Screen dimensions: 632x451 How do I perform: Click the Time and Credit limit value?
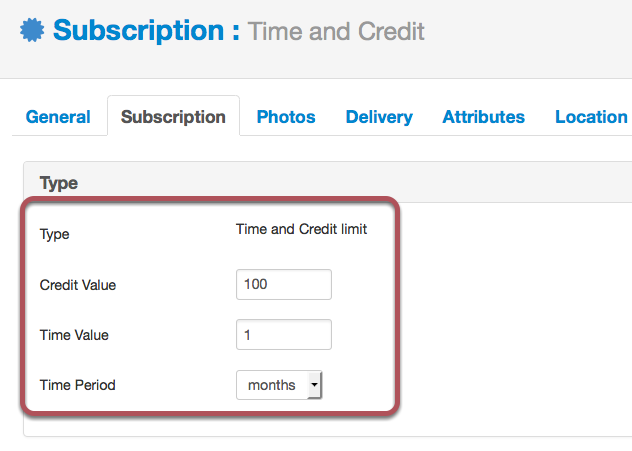point(301,229)
